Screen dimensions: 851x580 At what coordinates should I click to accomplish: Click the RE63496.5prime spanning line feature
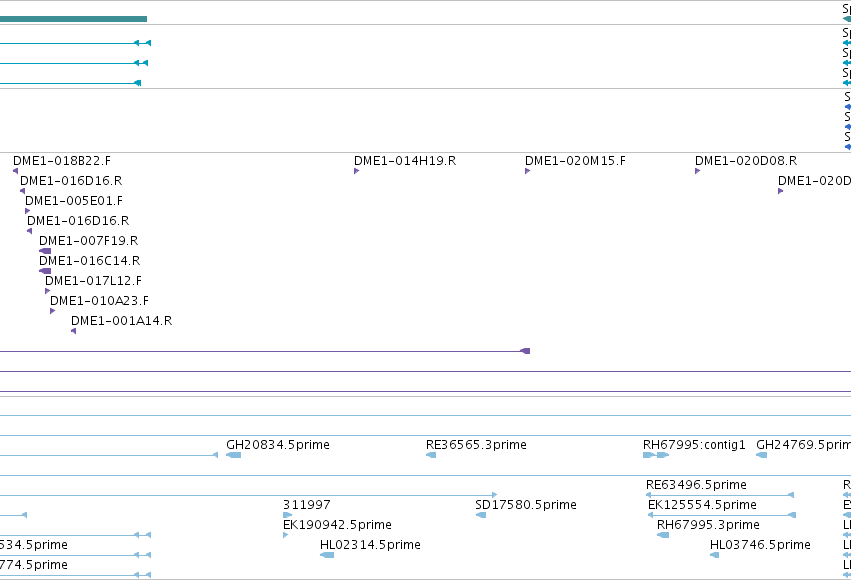coord(720,495)
